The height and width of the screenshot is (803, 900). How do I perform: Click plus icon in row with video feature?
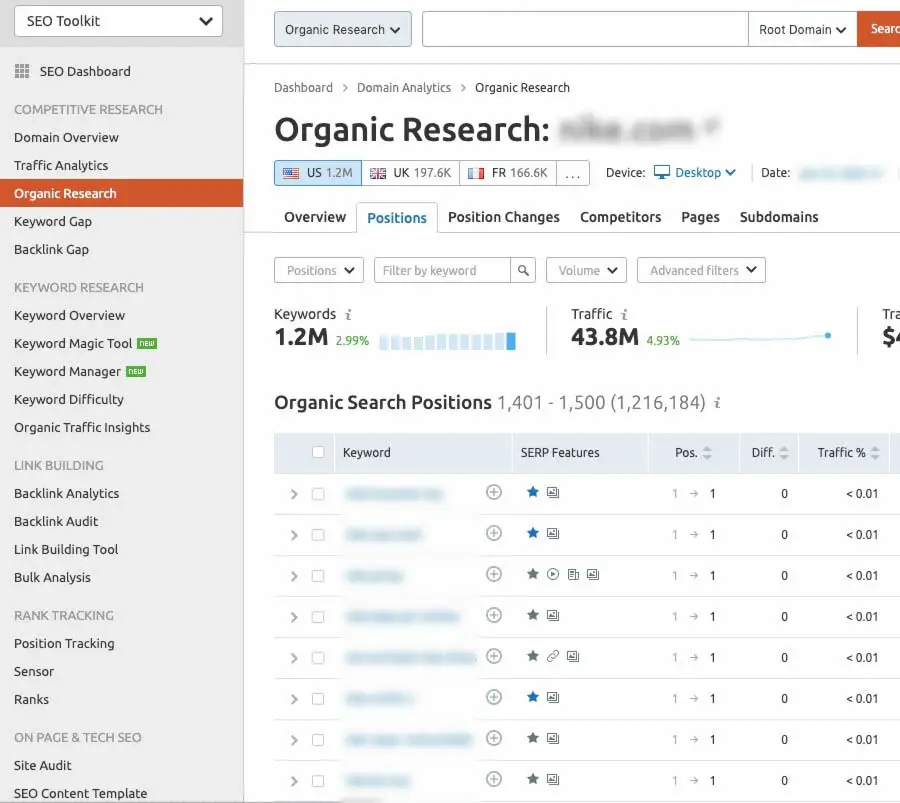pyautogui.click(x=494, y=575)
